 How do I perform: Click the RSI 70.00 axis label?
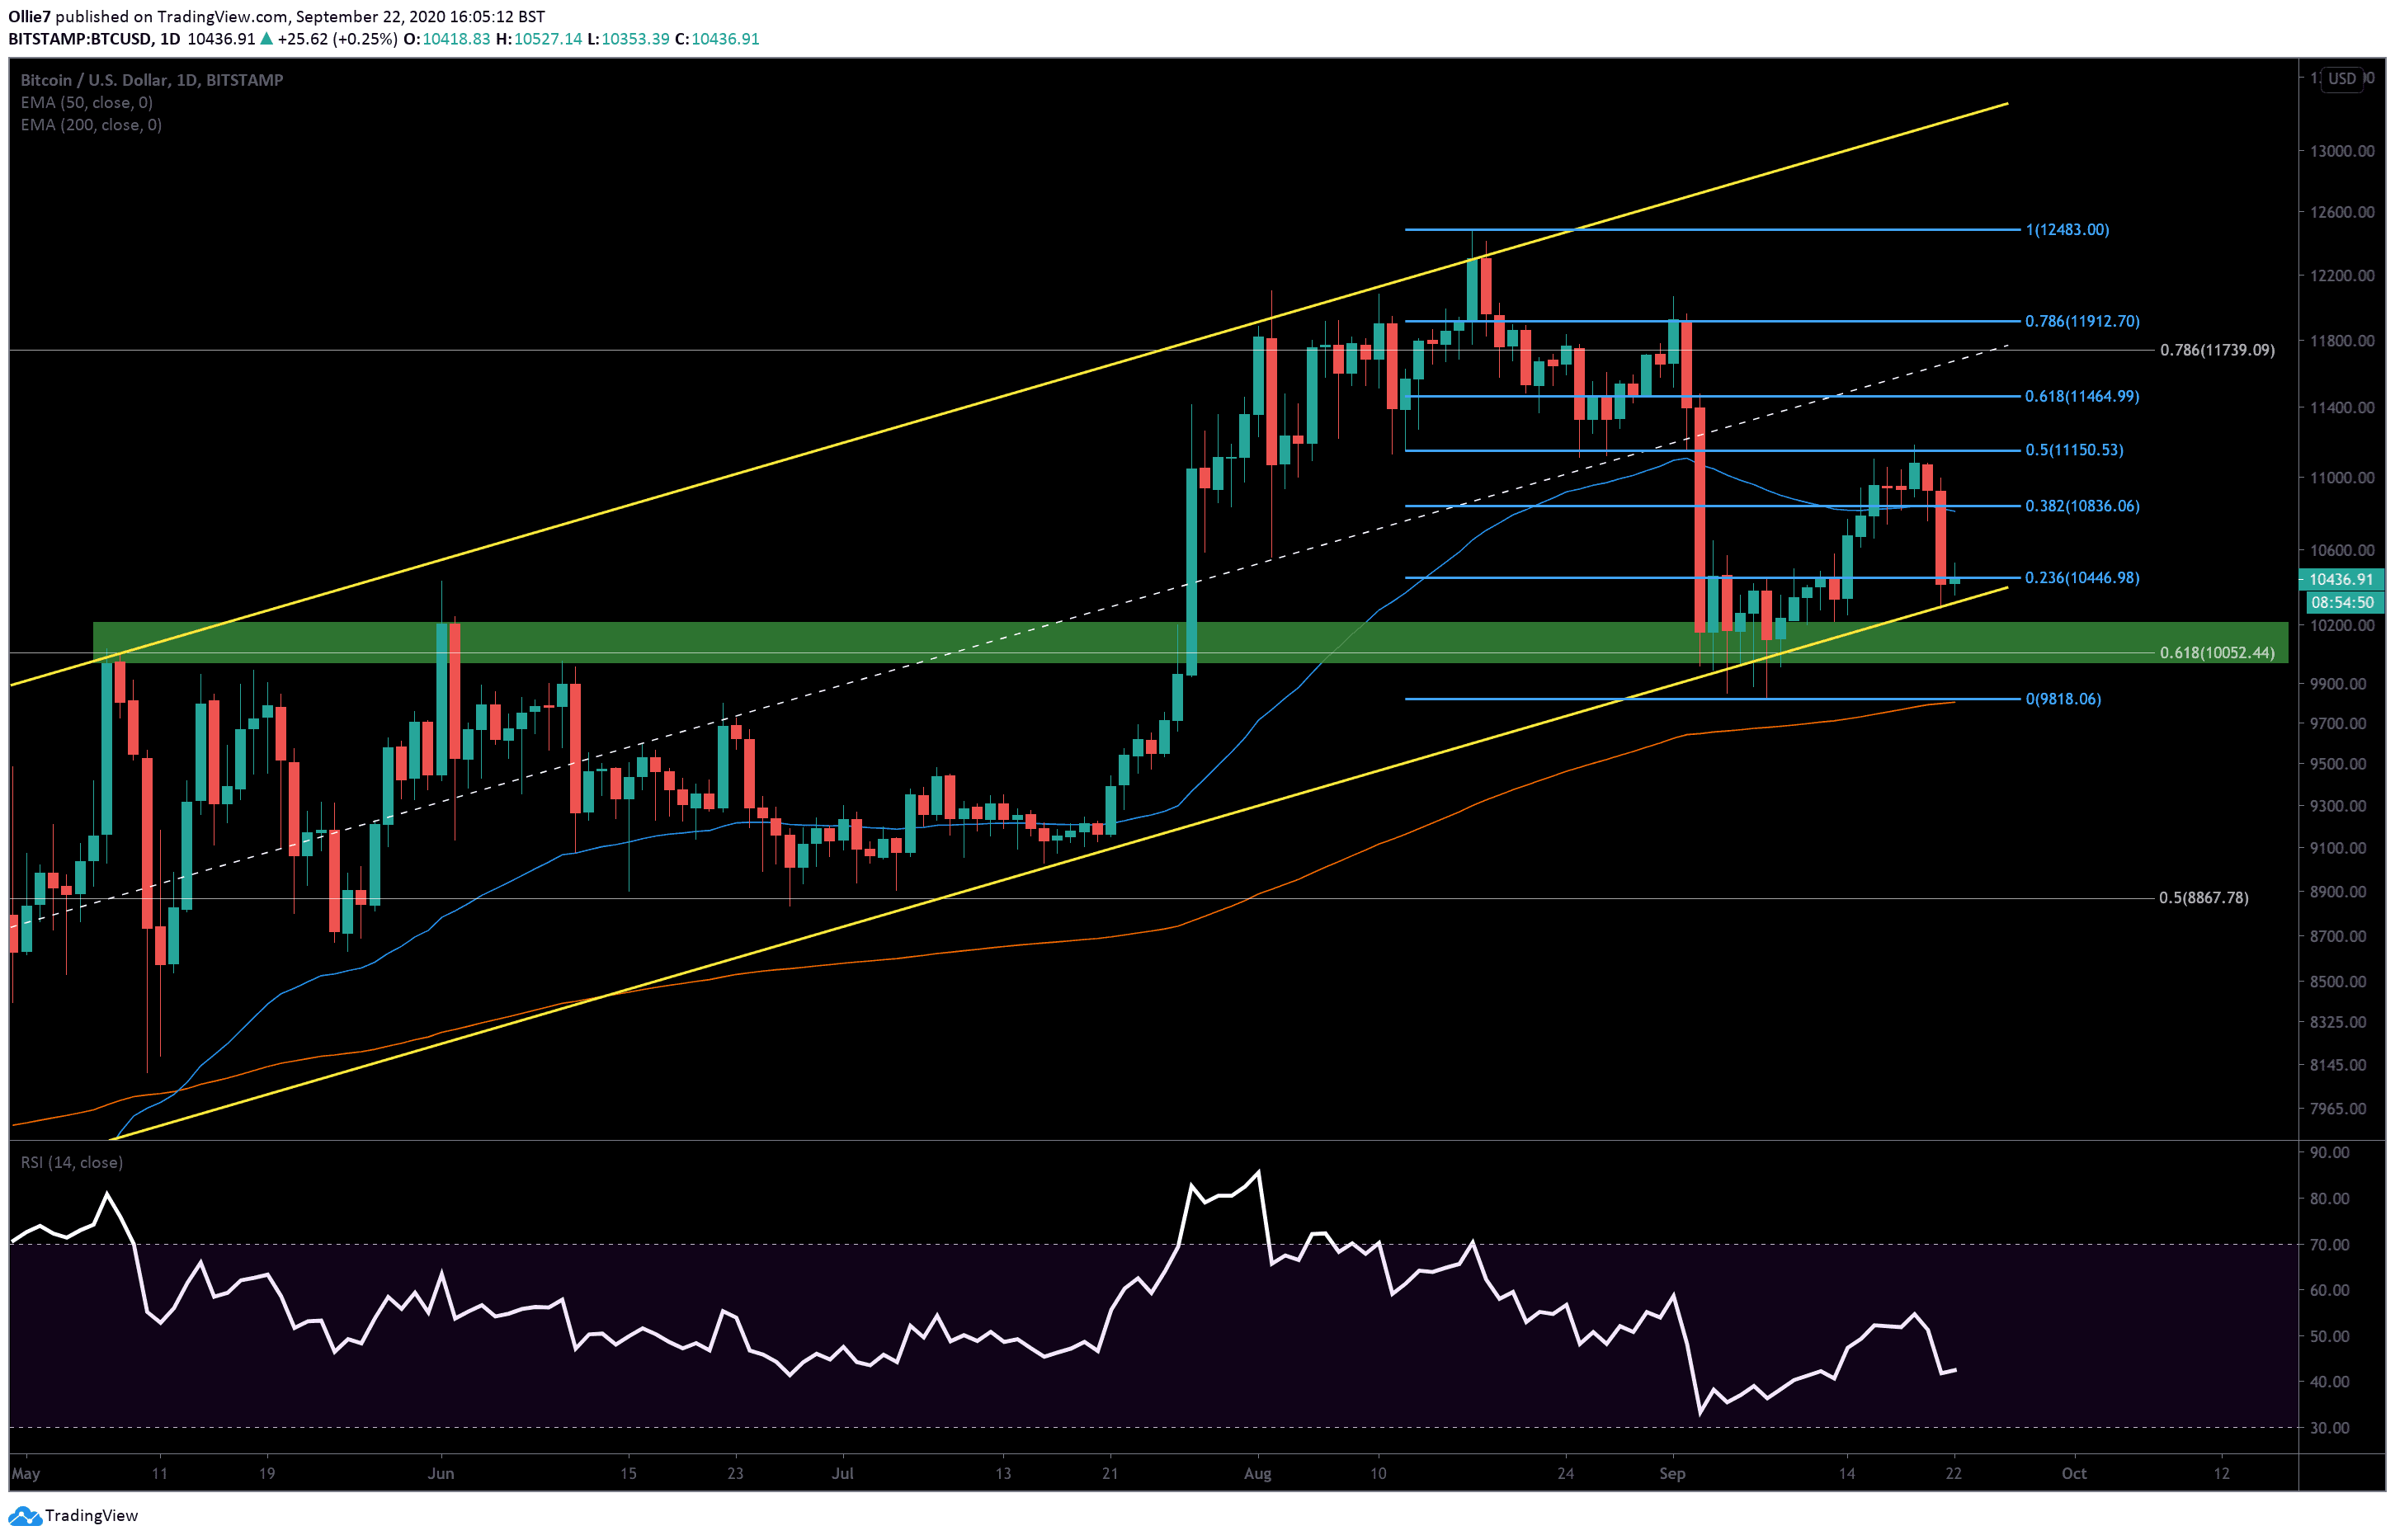pos(2330,1245)
